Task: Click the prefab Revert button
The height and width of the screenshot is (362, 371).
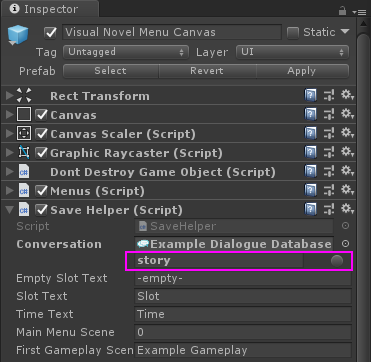Action: click(207, 71)
